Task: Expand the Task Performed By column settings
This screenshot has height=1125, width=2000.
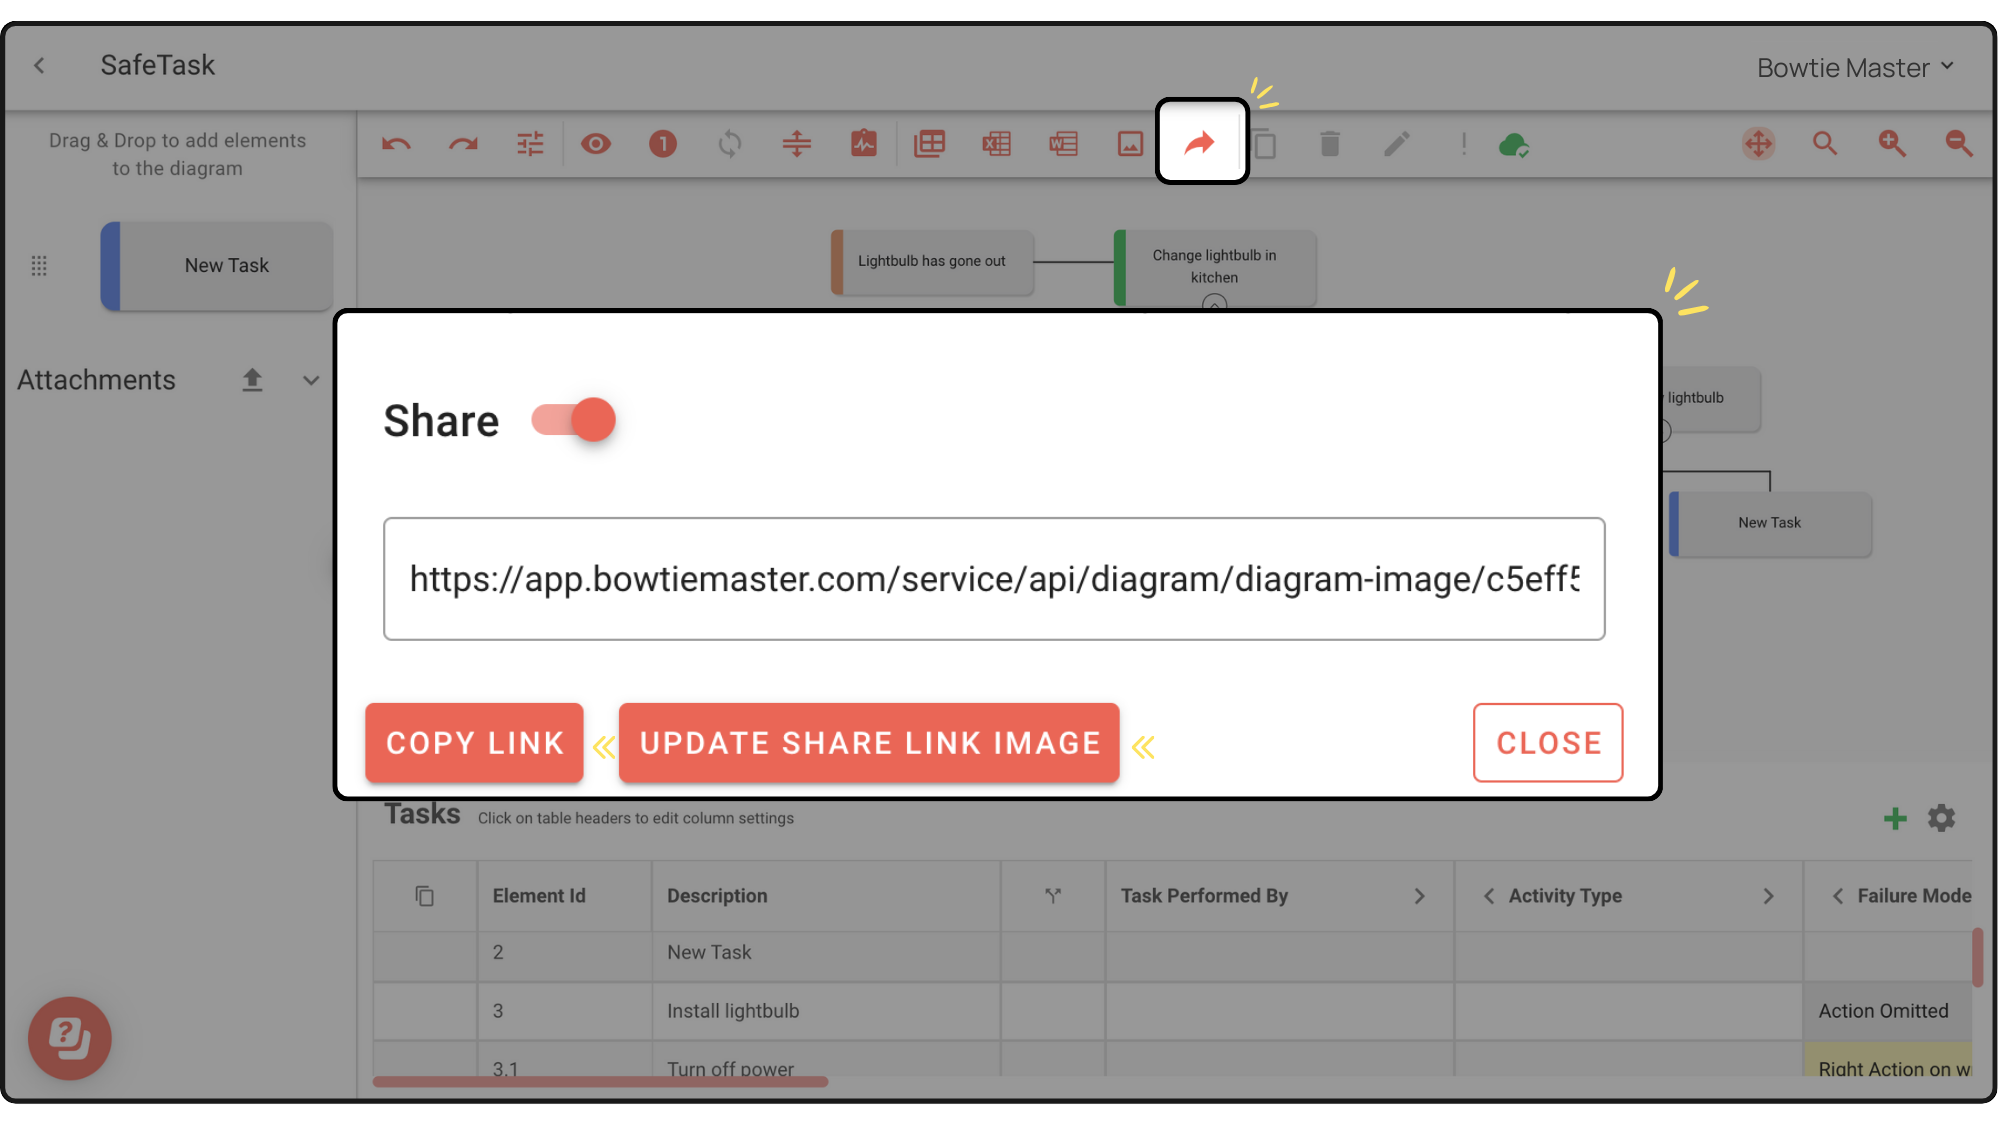Action: (x=1419, y=896)
